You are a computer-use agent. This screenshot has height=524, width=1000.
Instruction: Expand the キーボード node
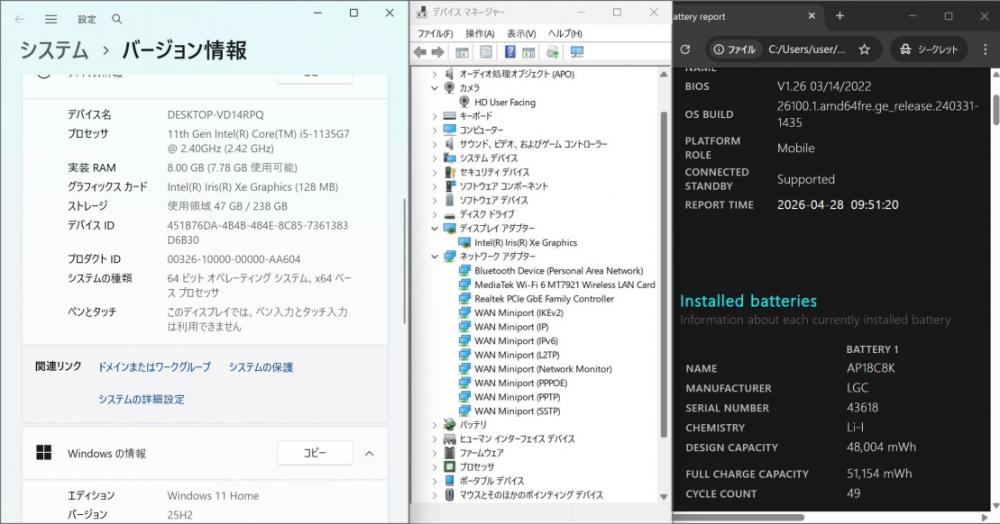tap(435, 116)
